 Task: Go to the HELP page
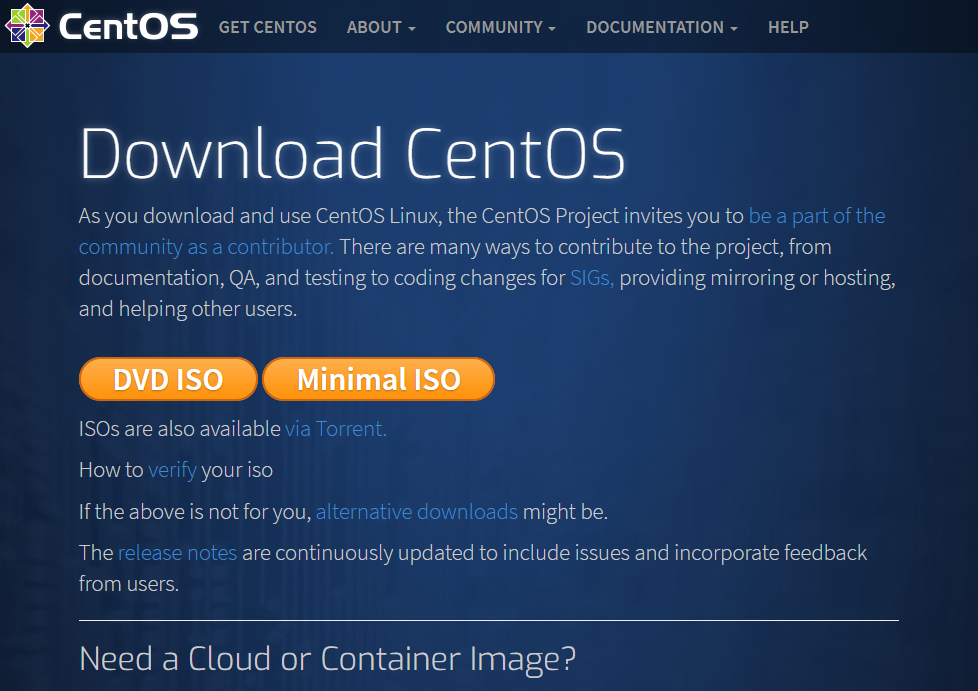(788, 27)
